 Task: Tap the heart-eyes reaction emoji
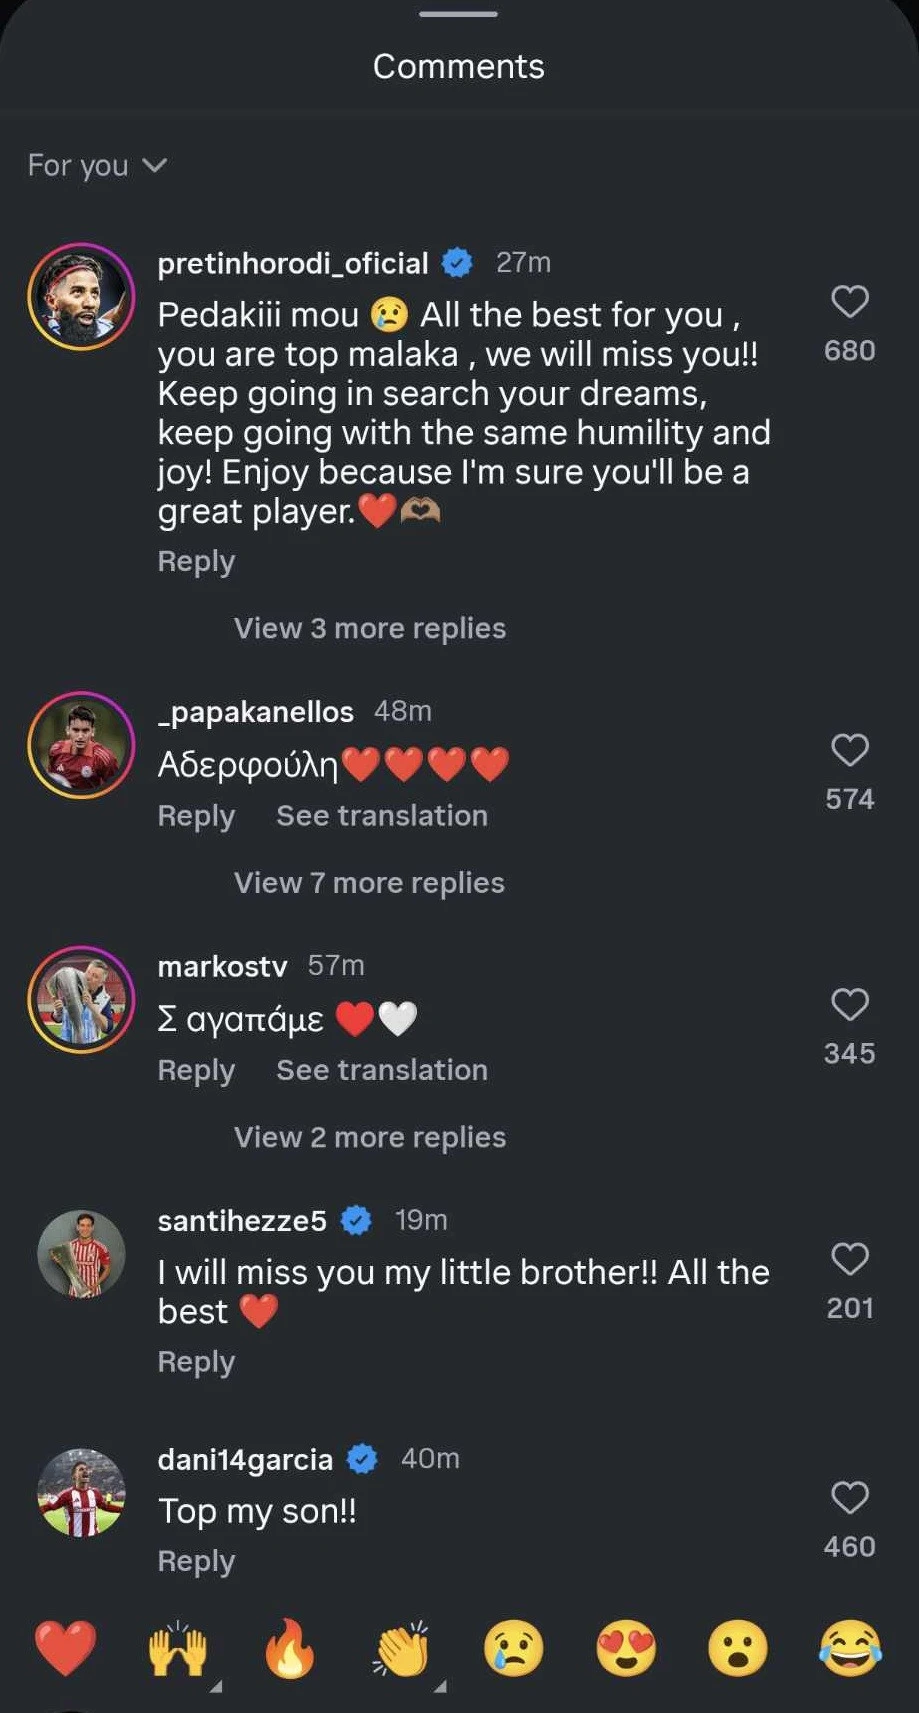point(626,1648)
